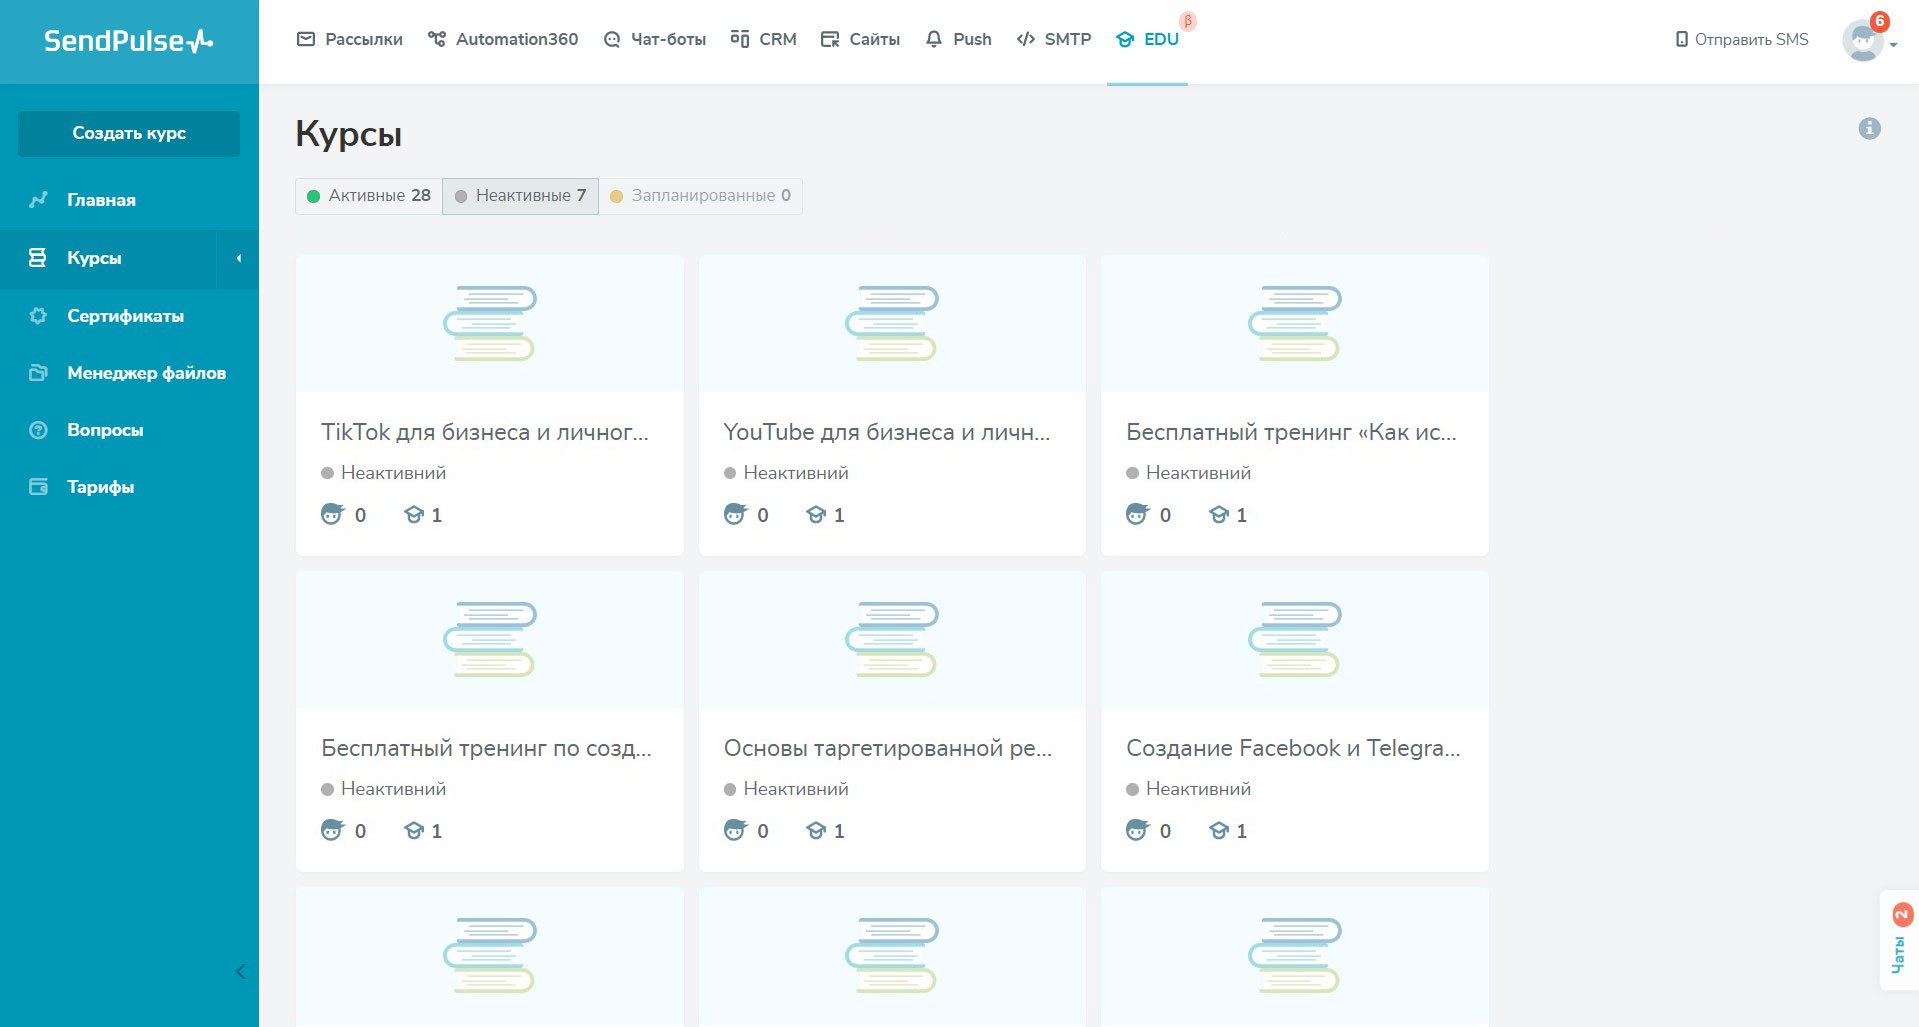1919x1027 pixels.
Task: Click students icon on Бесплатный тренинг по созд... card
Action: point(332,830)
